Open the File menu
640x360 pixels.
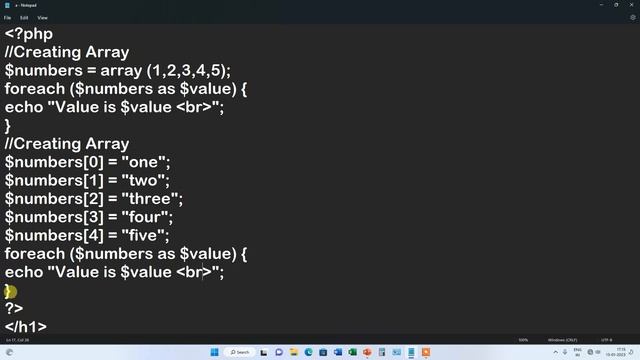[7, 18]
